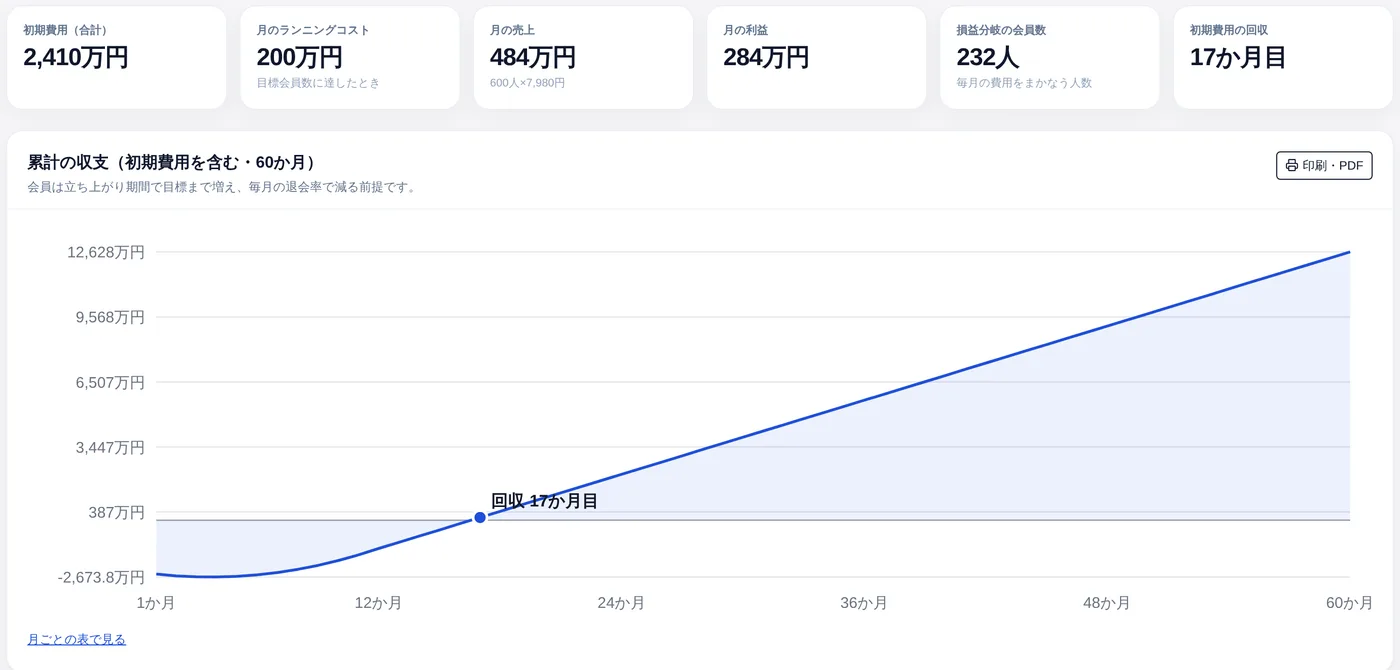The image size is (1400, 670).
Task: Click the 目標会員数に達したとき note
Action: [x=319, y=83]
